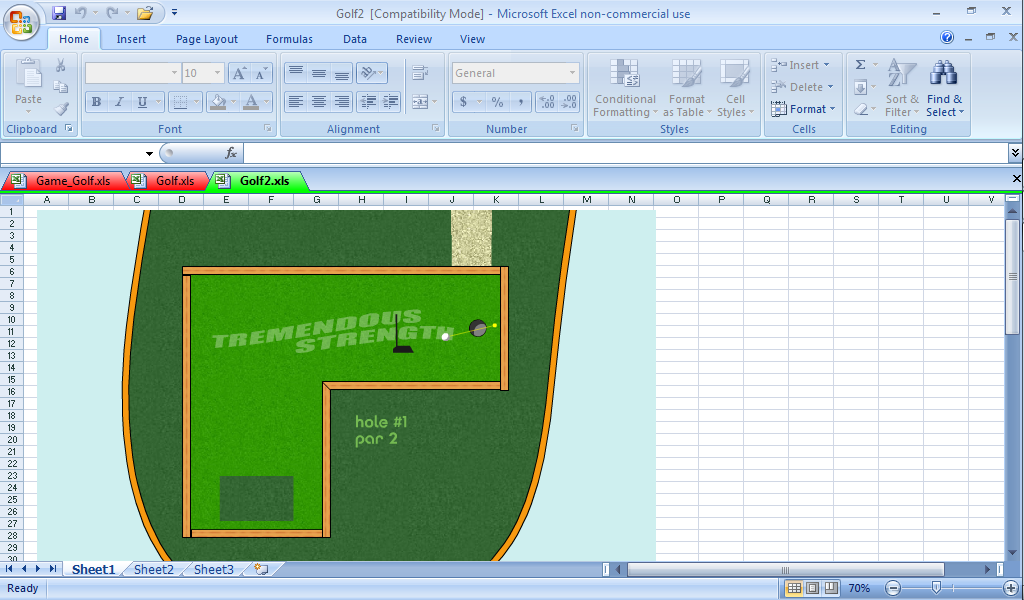Screen dimensions: 1024x600
Task: Open the Page Layout ribbon tab
Action: (207, 39)
